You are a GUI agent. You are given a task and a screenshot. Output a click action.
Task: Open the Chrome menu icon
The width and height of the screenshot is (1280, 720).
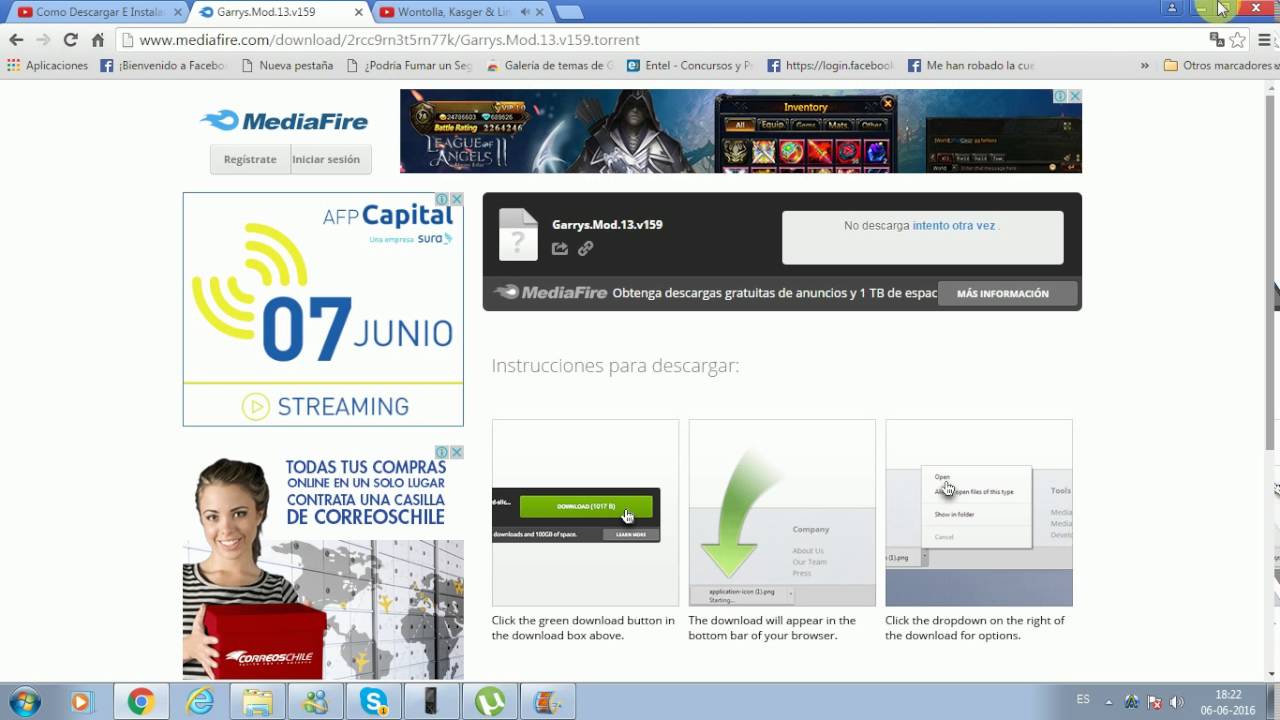tap(1266, 40)
